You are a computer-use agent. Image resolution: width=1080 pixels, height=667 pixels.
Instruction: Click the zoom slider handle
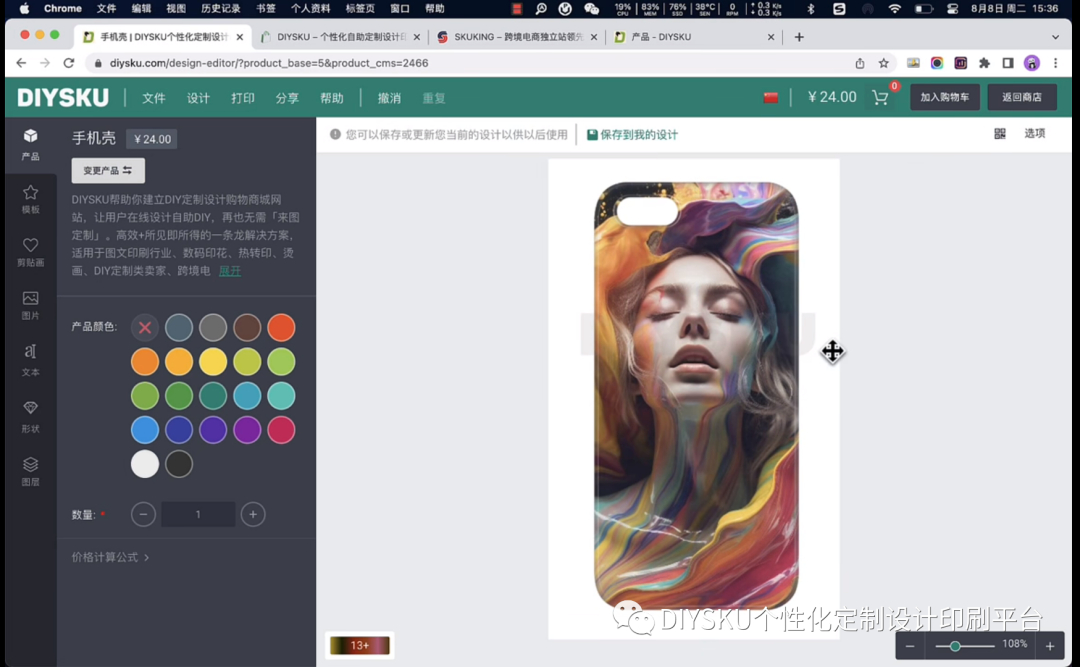pos(955,646)
